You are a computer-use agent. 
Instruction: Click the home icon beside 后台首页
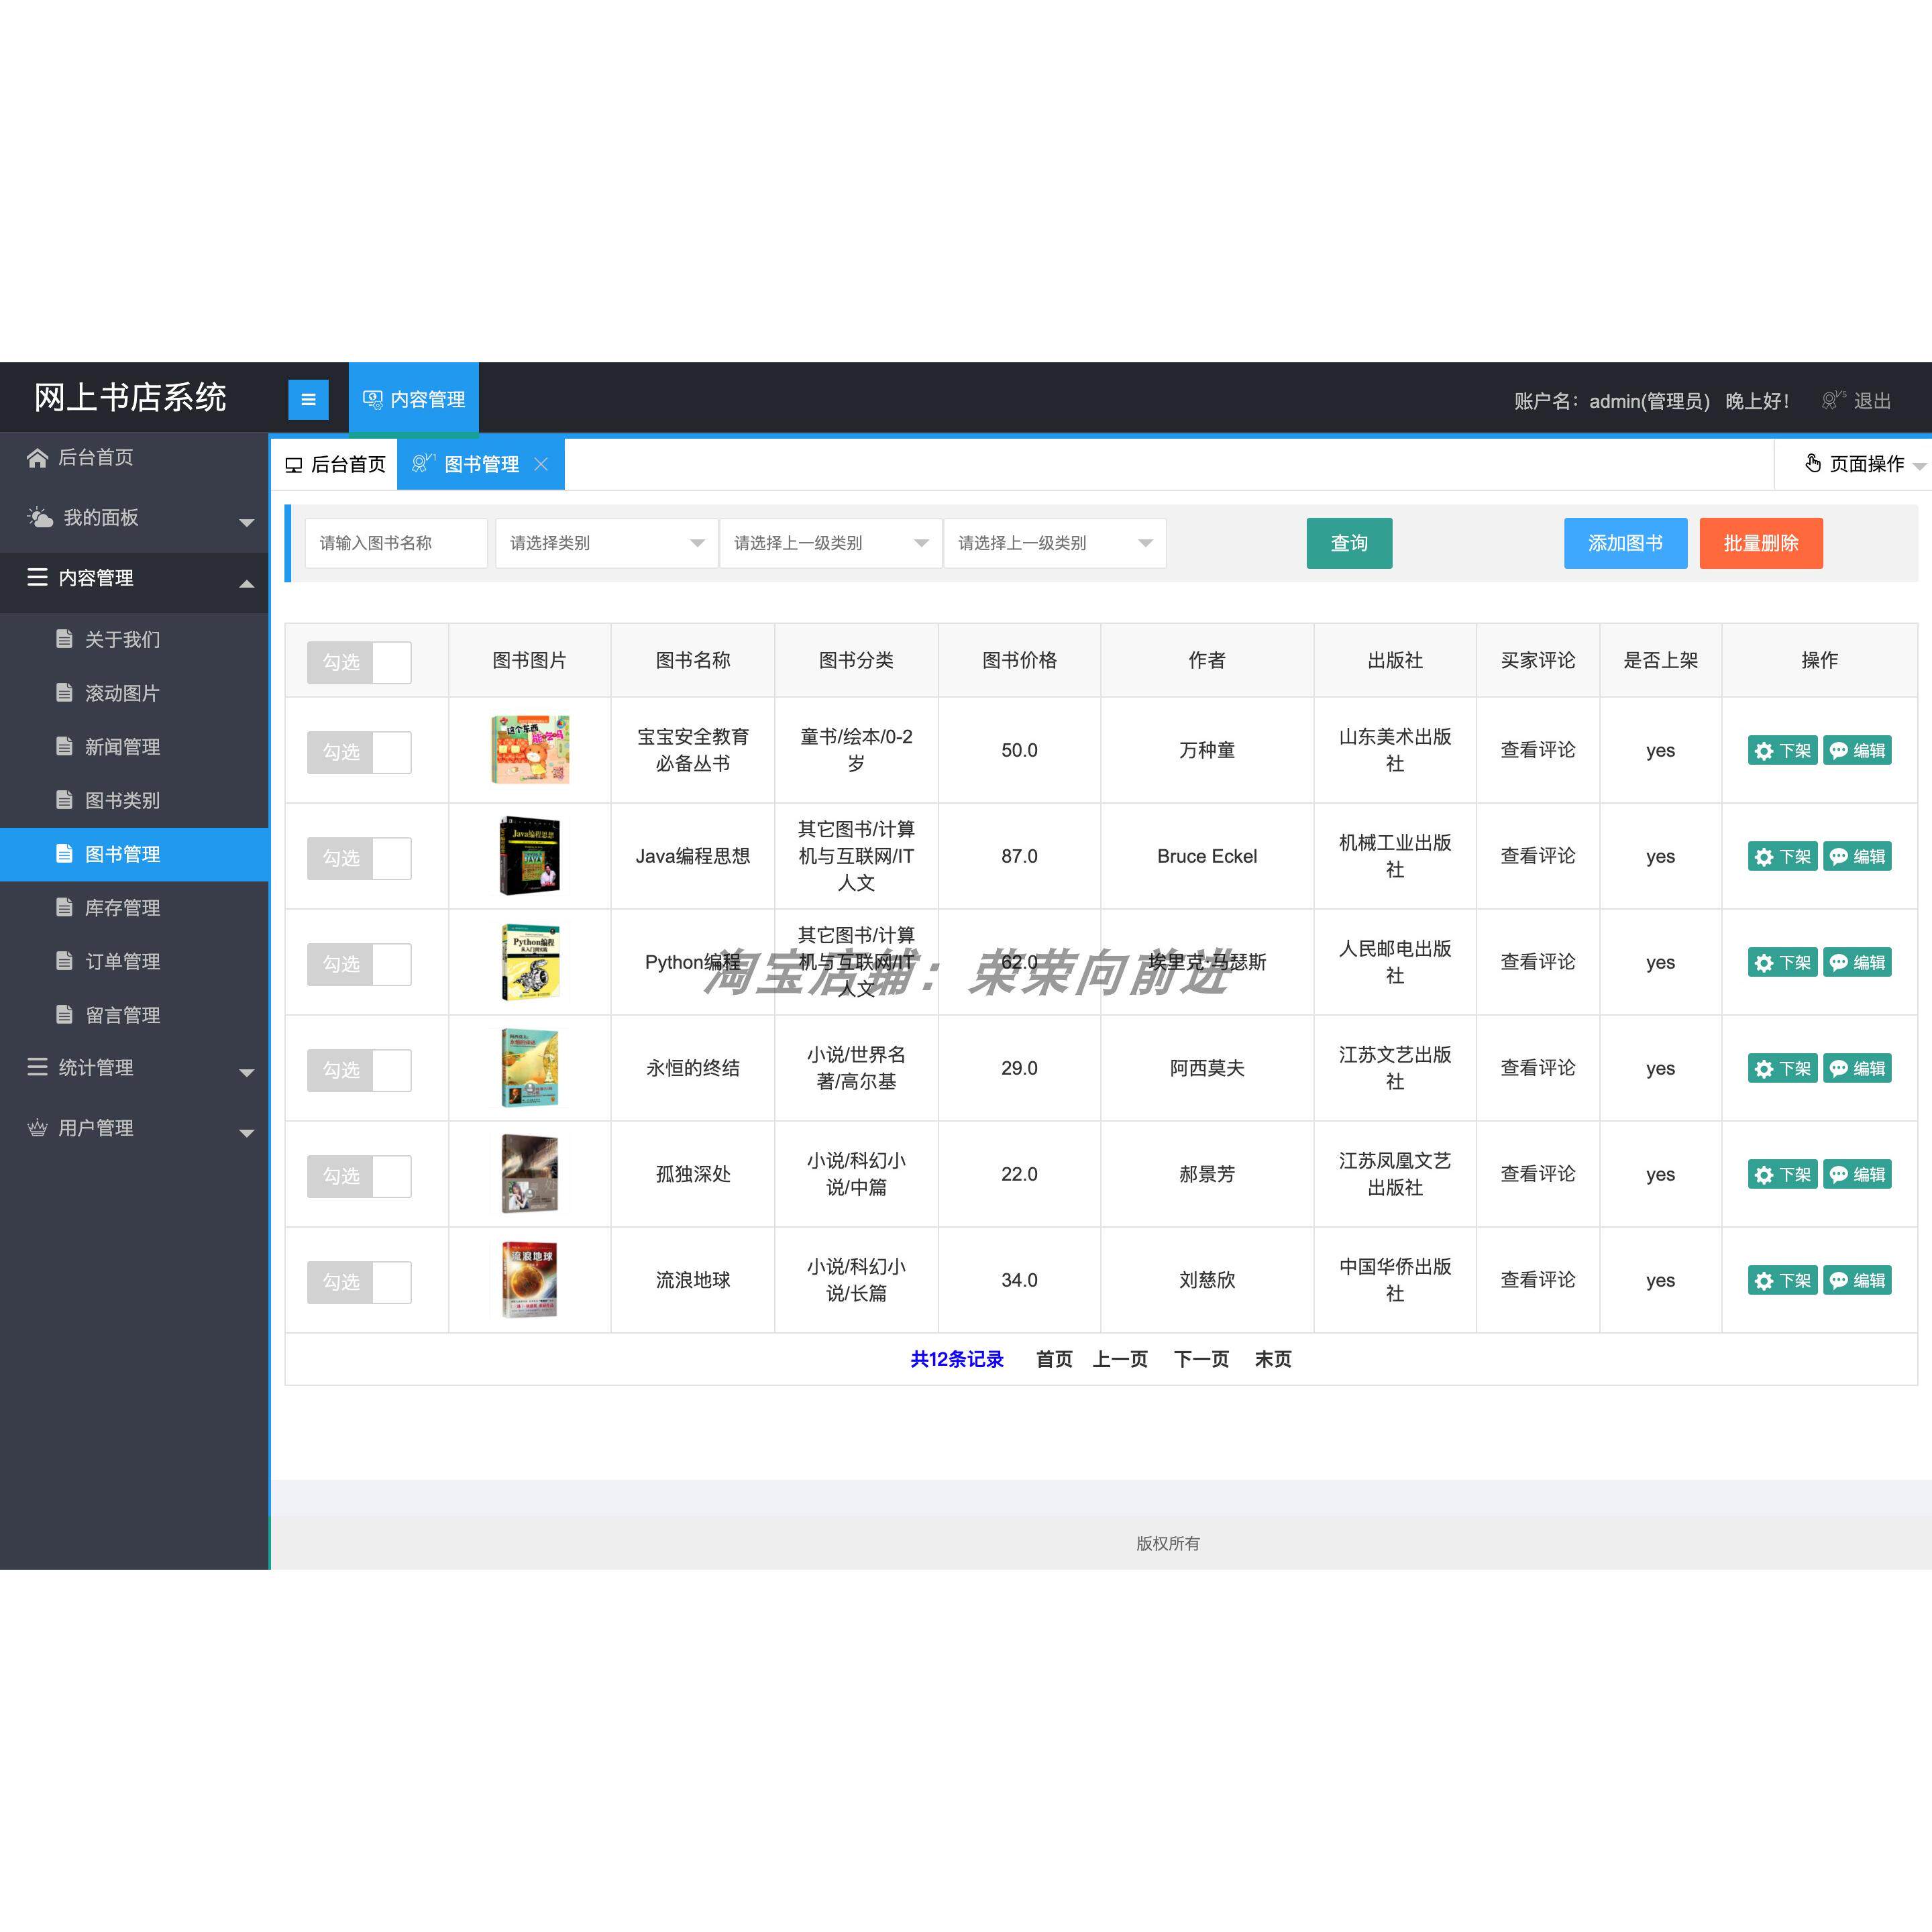(37, 458)
